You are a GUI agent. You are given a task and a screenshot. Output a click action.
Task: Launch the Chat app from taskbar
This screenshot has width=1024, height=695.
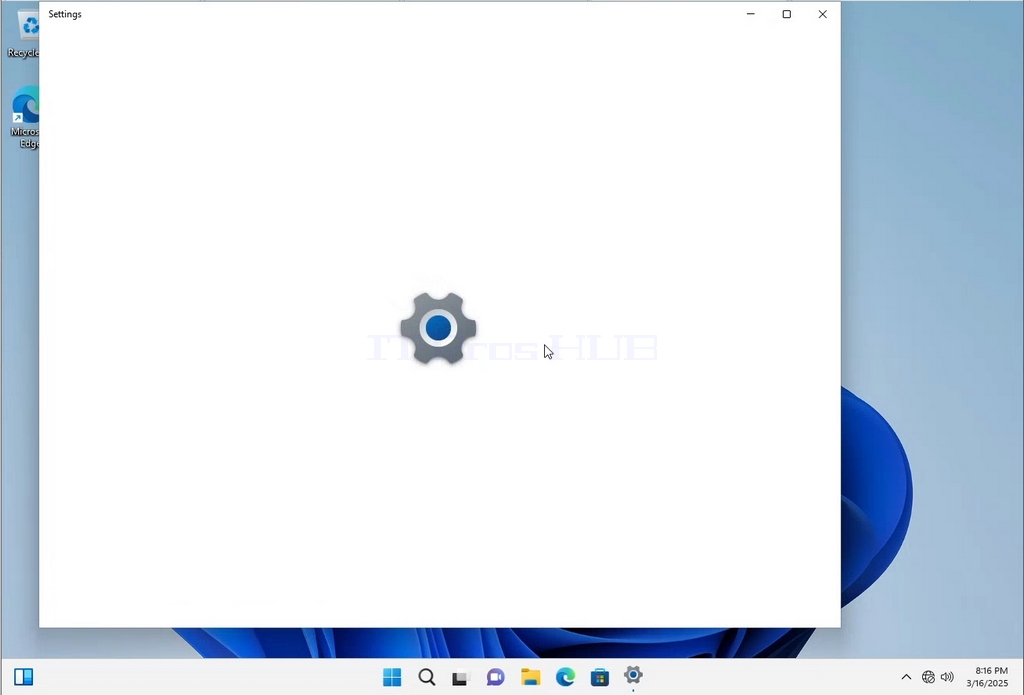496,677
